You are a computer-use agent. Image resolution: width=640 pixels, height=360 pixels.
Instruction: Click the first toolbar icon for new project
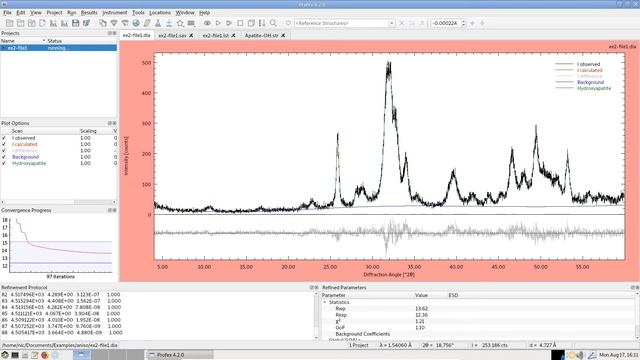tap(9, 23)
